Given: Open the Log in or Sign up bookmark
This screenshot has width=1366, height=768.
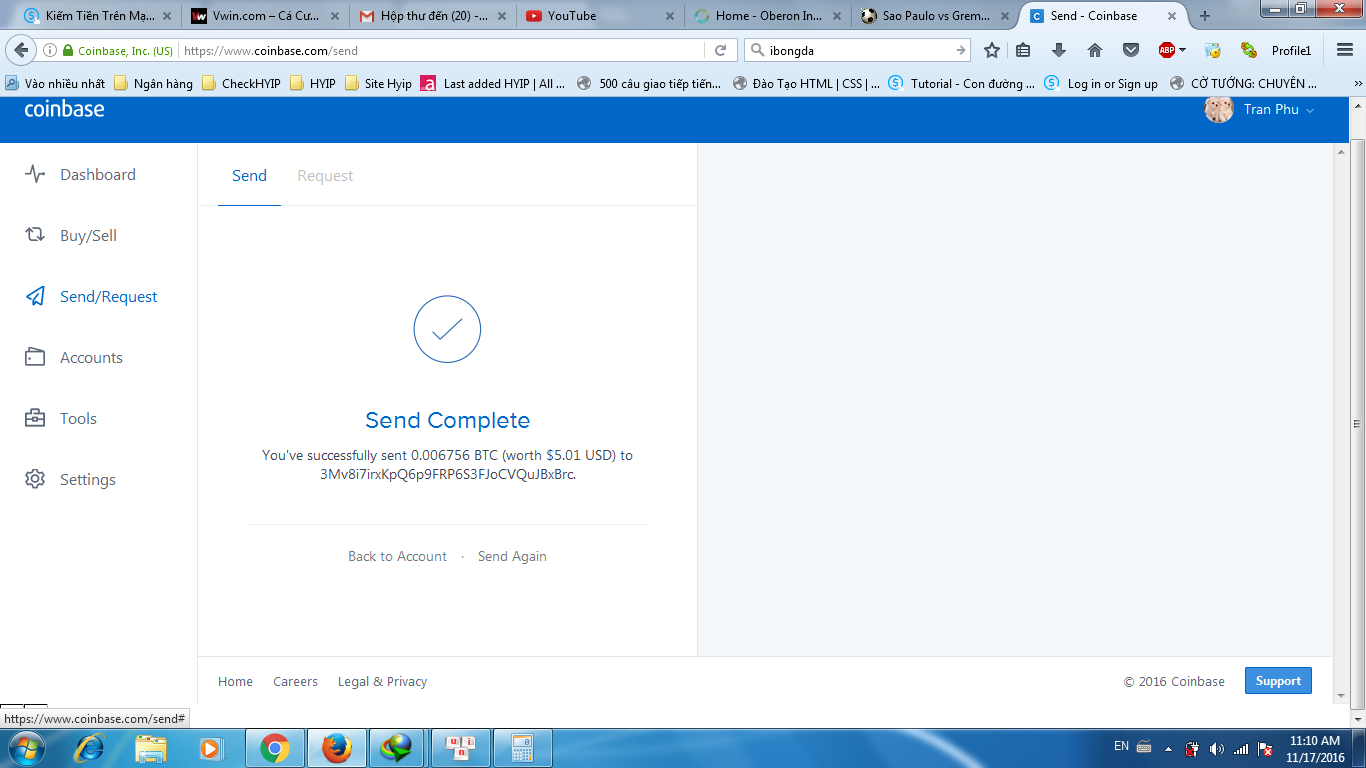Looking at the screenshot, I should pyautogui.click(x=1101, y=84).
